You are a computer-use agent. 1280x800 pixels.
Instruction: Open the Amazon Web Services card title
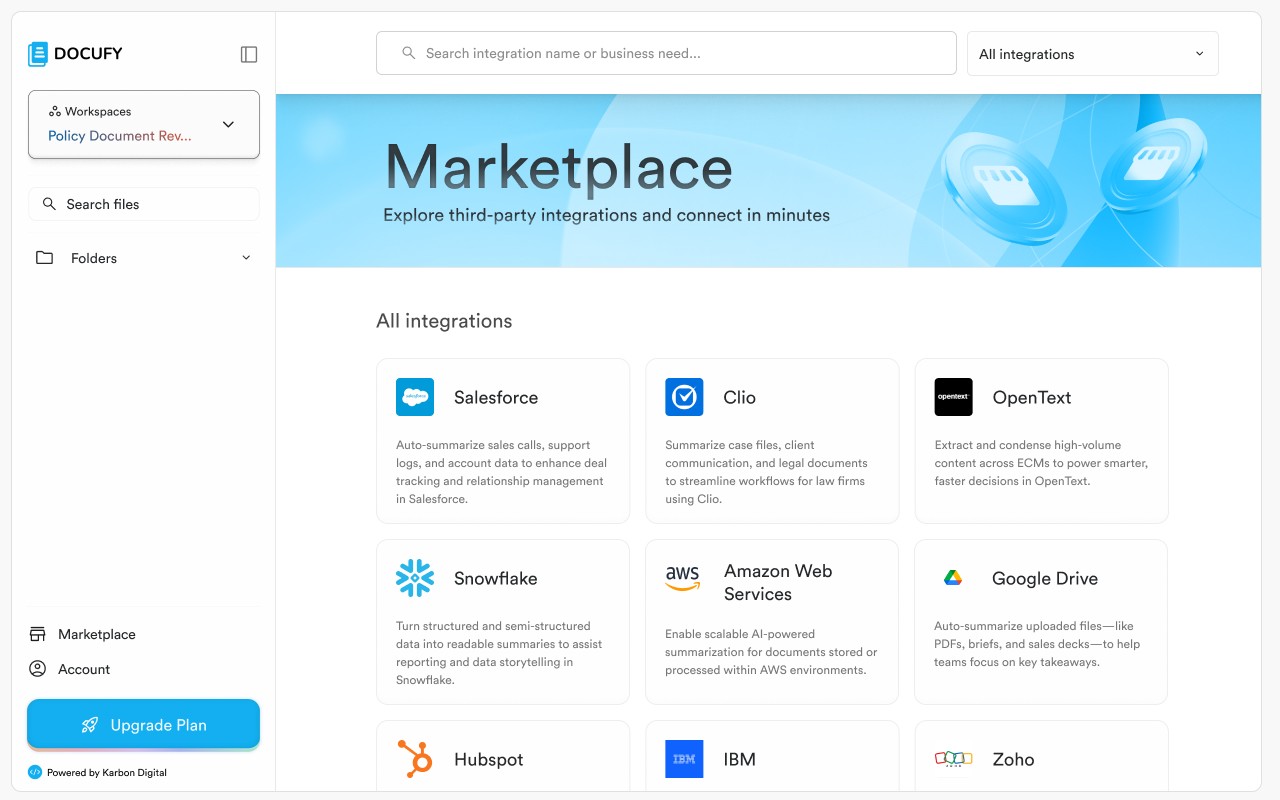point(778,582)
